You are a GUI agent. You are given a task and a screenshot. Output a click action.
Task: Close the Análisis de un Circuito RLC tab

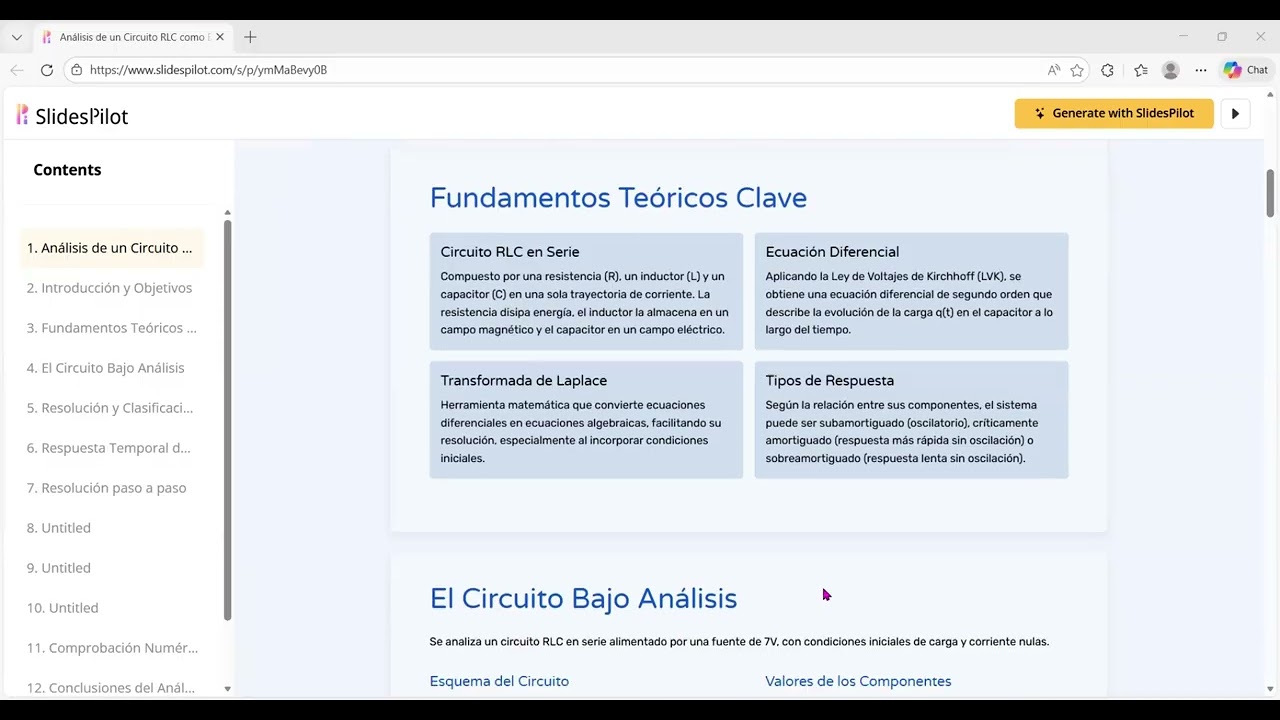pos(220,37)
